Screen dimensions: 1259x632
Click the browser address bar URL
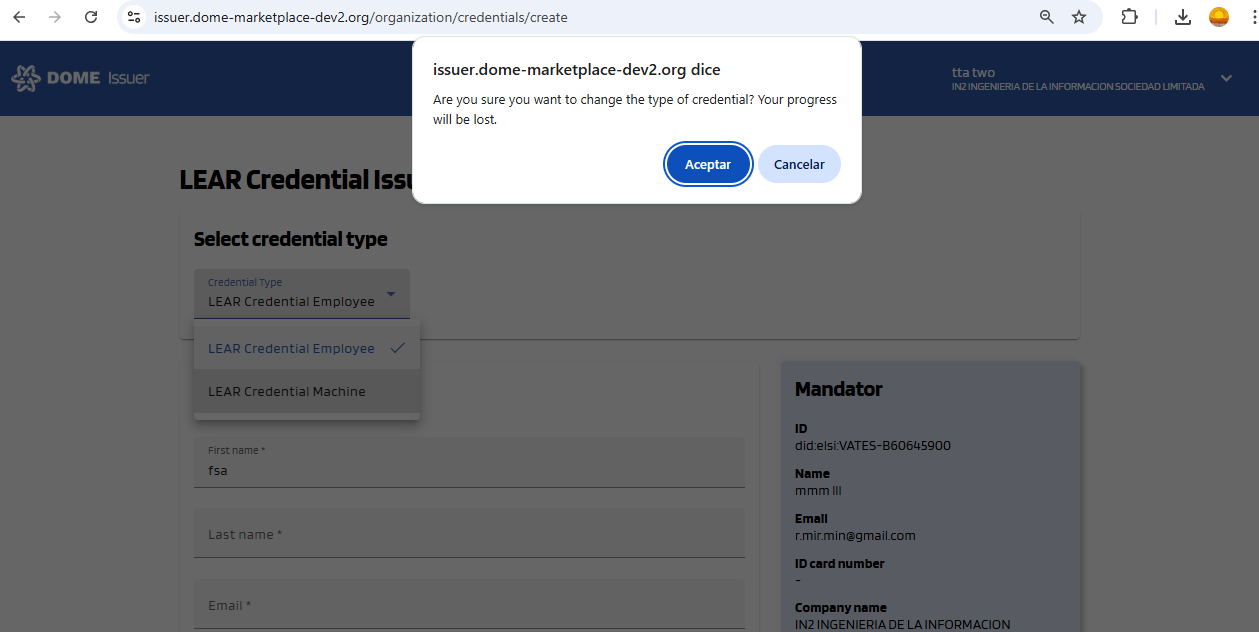coord(360,17)
